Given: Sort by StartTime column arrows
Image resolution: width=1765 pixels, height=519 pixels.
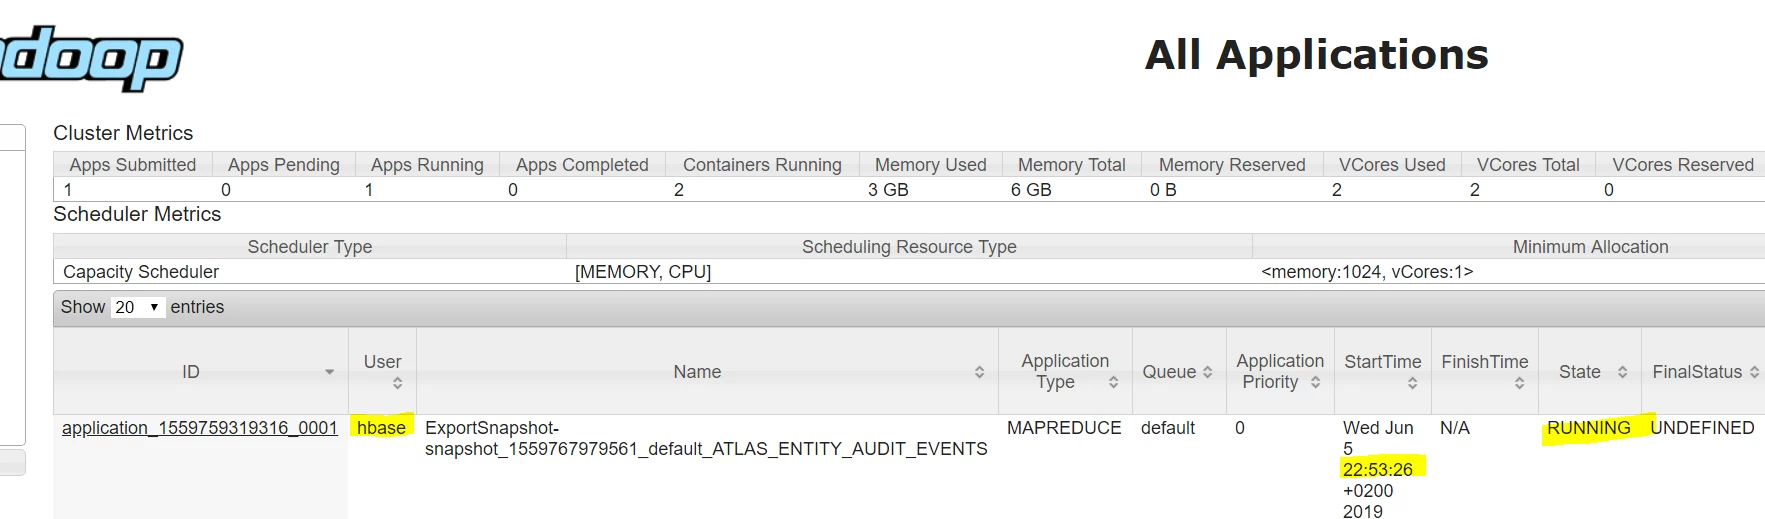Looking at the screenshot, I should point(1412,383).
